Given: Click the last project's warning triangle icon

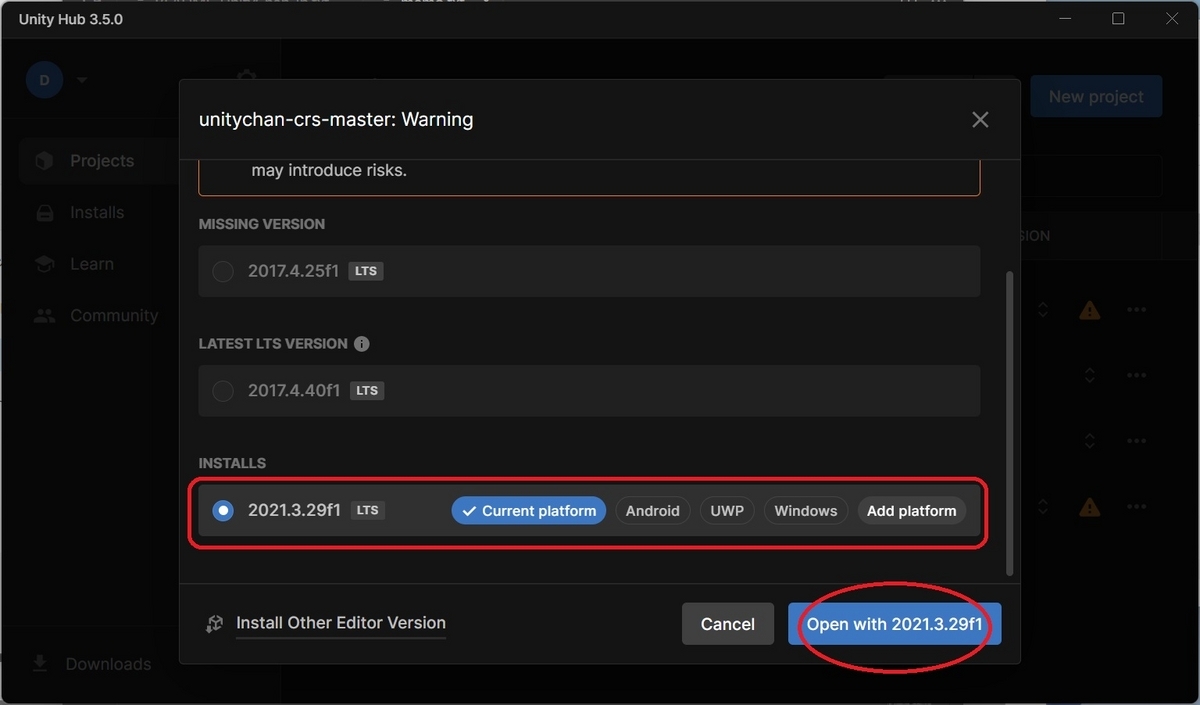Looking at the screenshot, I should coord(1090,508).
